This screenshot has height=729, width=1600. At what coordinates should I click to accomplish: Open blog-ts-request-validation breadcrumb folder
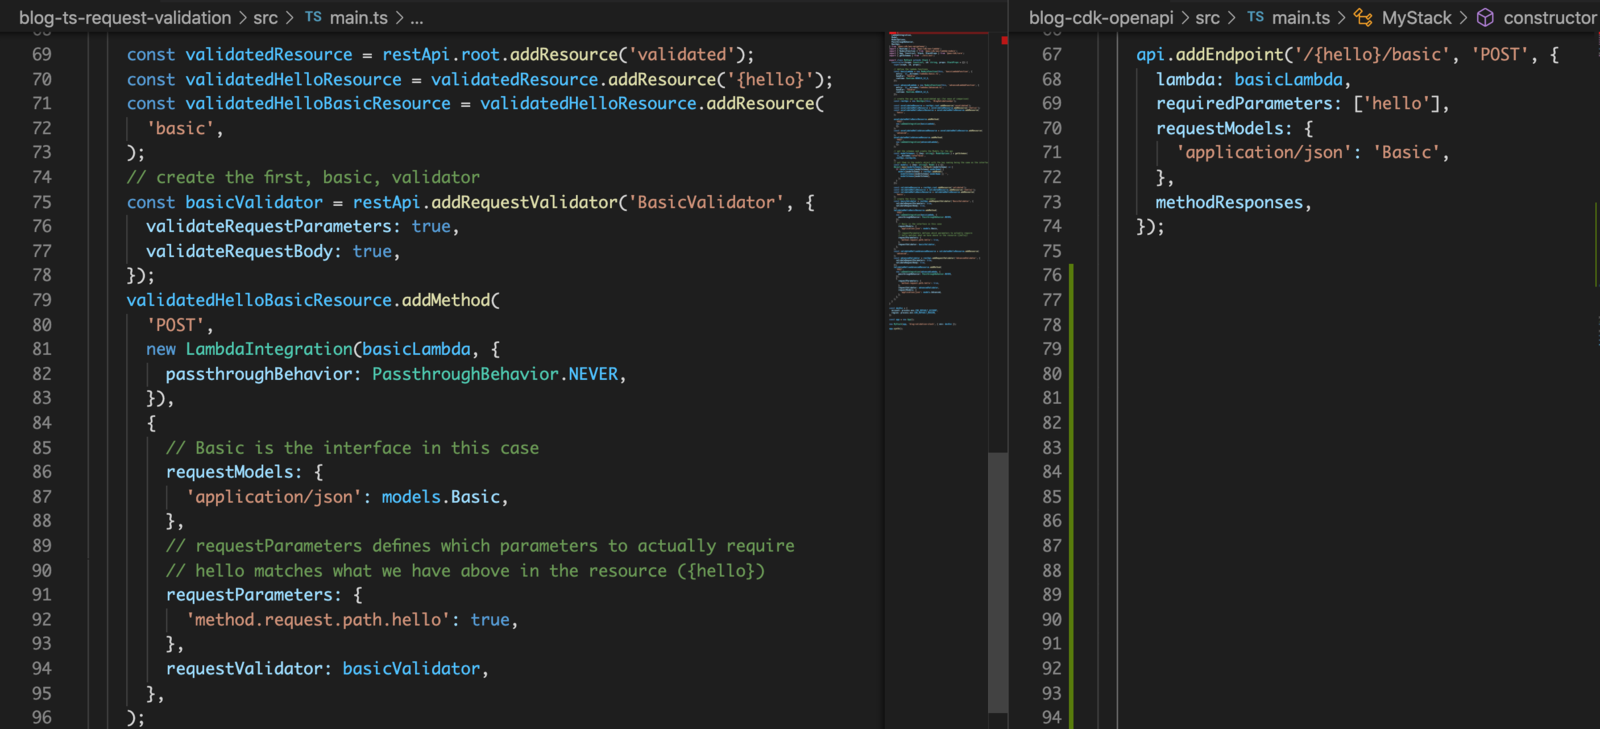coord(125,17)
